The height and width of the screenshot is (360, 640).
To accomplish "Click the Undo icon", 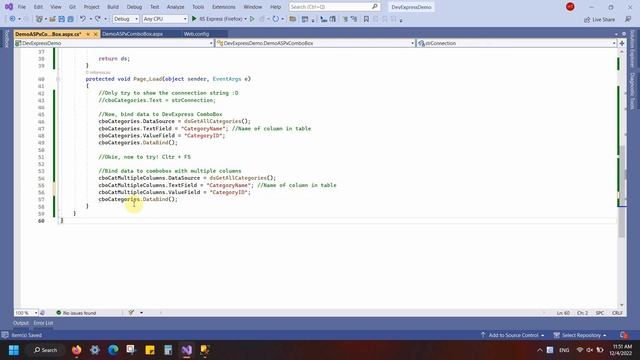I will point(83,19).
